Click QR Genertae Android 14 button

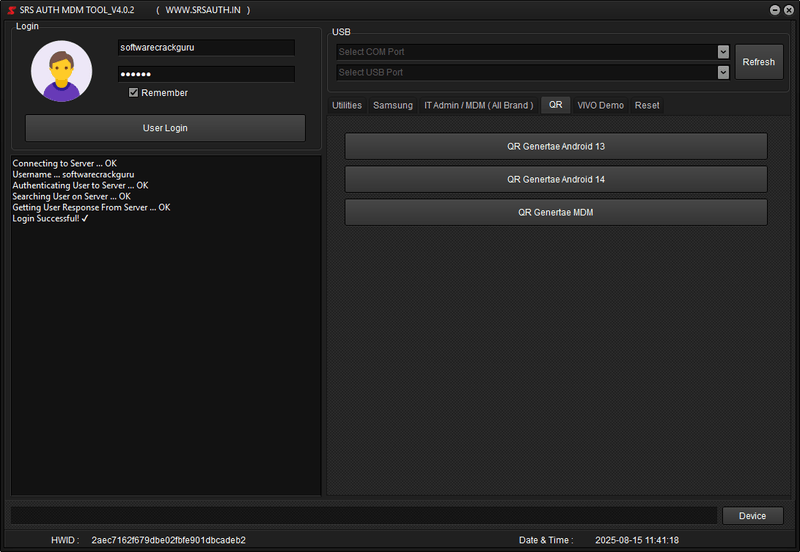coord(556,179)
